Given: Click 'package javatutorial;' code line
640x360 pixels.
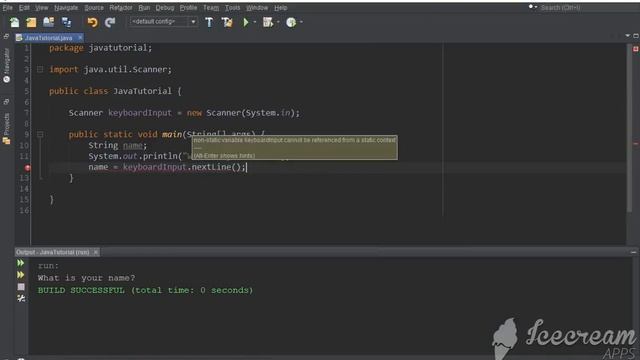Looking at the screenshot, I should (x=100, y=48).
